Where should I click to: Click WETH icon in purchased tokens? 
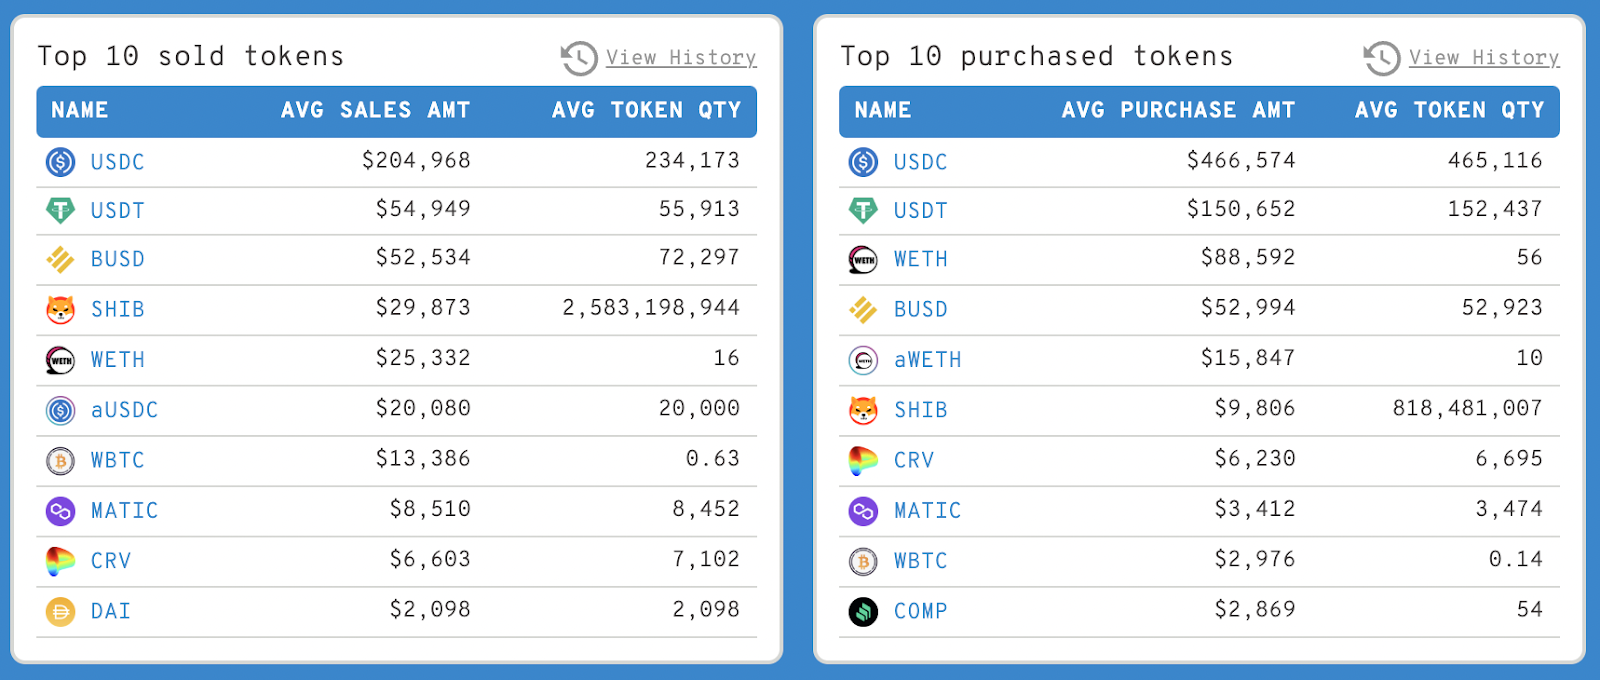pyautogui.click(x=863, y=259)
